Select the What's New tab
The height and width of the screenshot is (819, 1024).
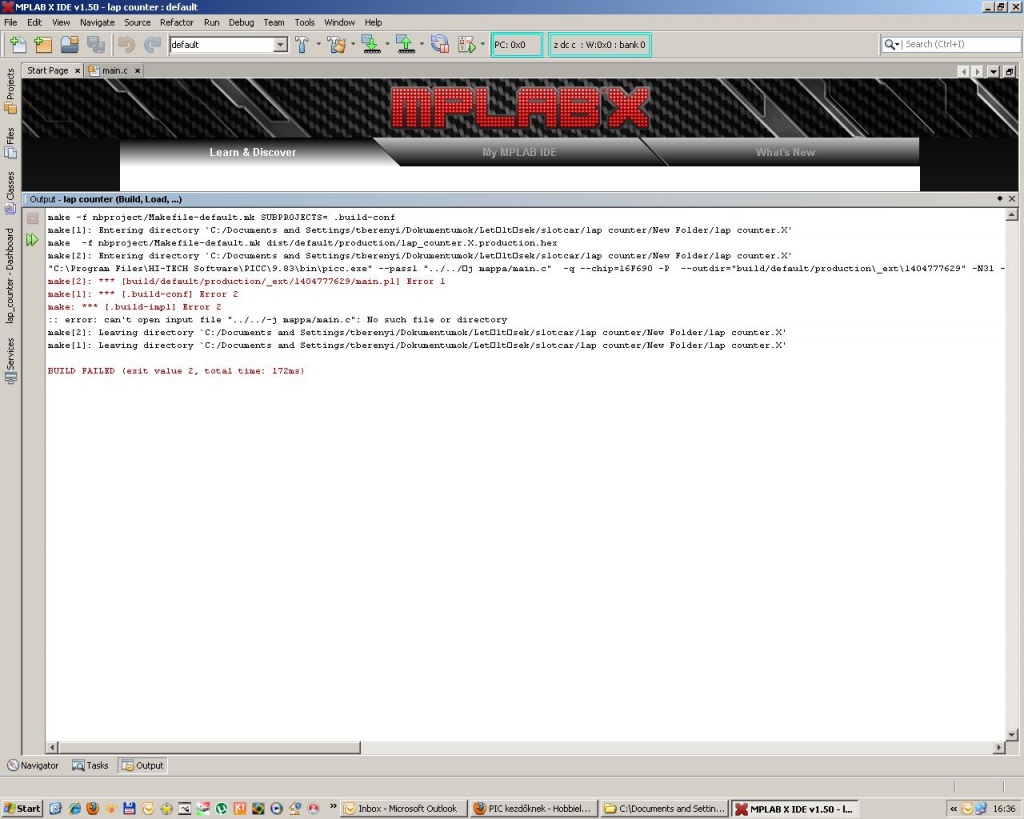tap(785, 152)
